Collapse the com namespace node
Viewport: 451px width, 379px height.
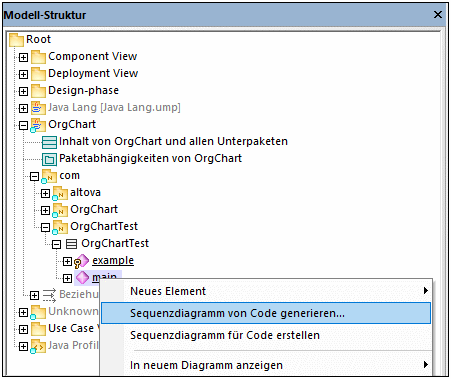(34, 176)
